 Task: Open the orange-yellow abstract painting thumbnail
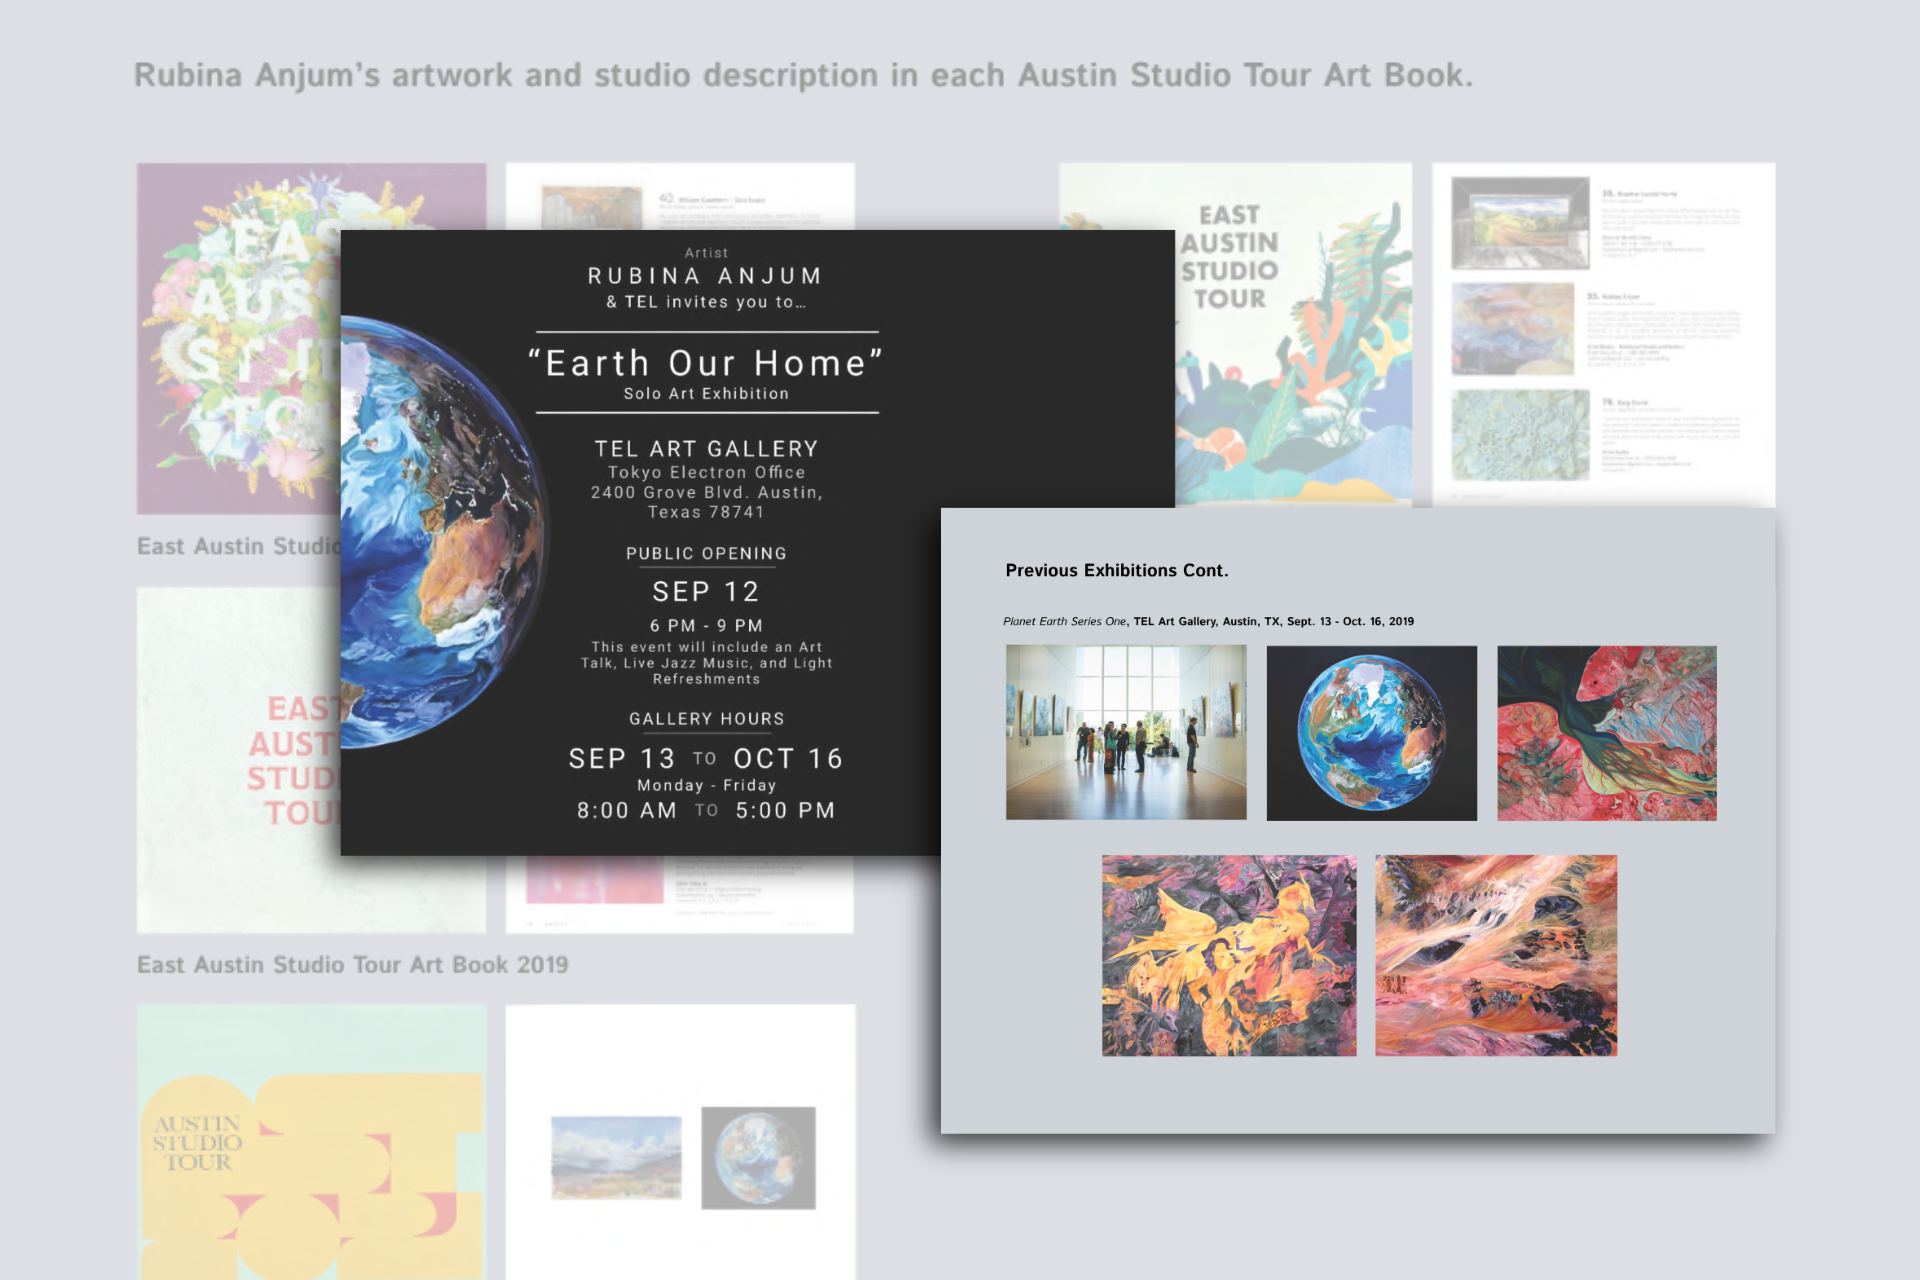point(1229,955)
